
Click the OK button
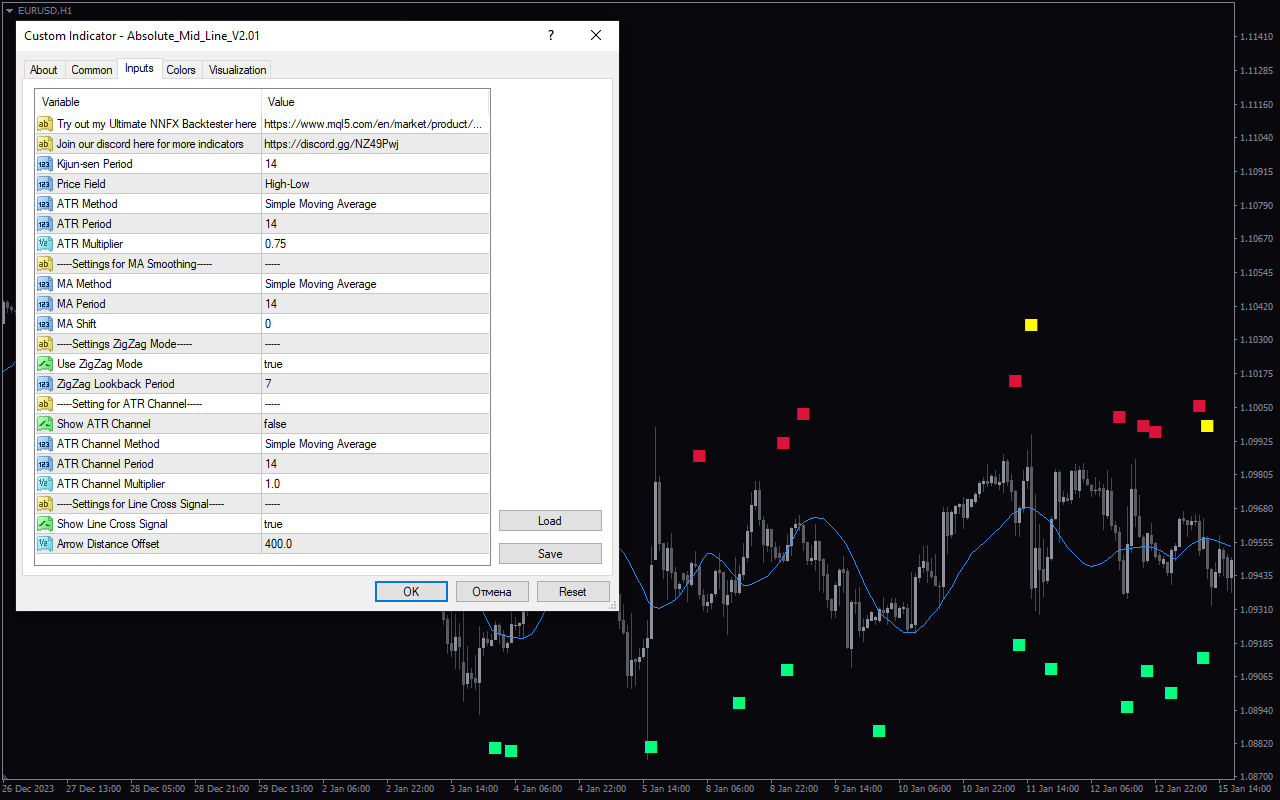pos(411,592)
